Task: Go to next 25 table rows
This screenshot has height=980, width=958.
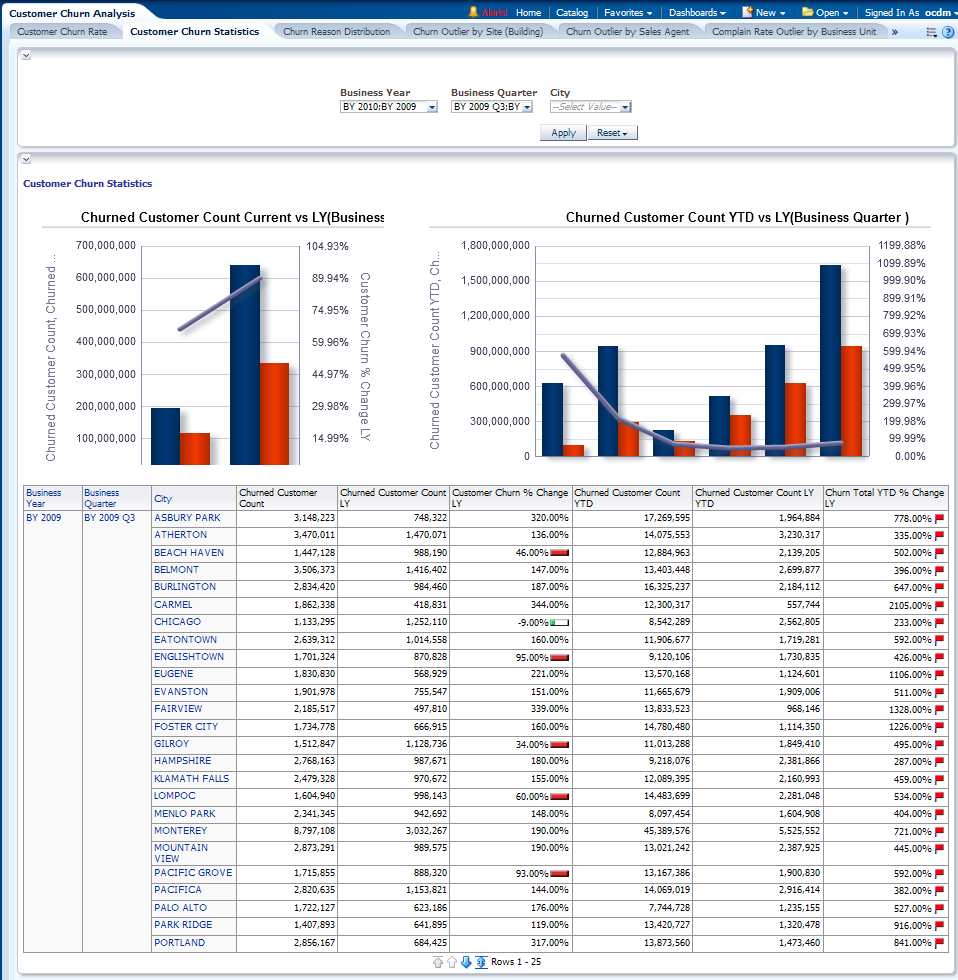Action: 466,962
